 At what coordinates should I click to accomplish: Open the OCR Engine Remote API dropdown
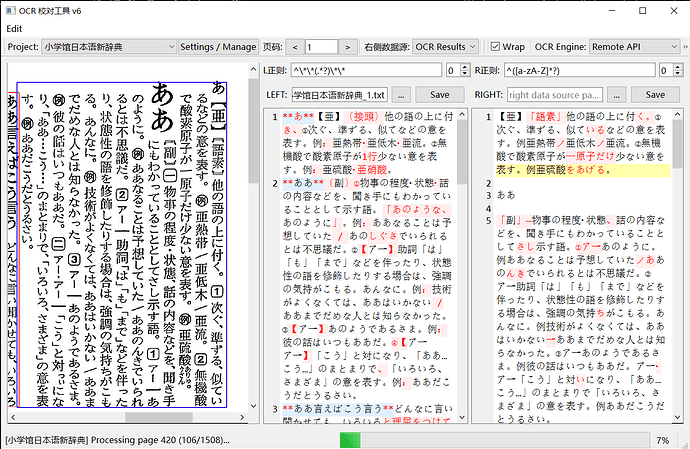pyautogui.click(x=635, y=47)
